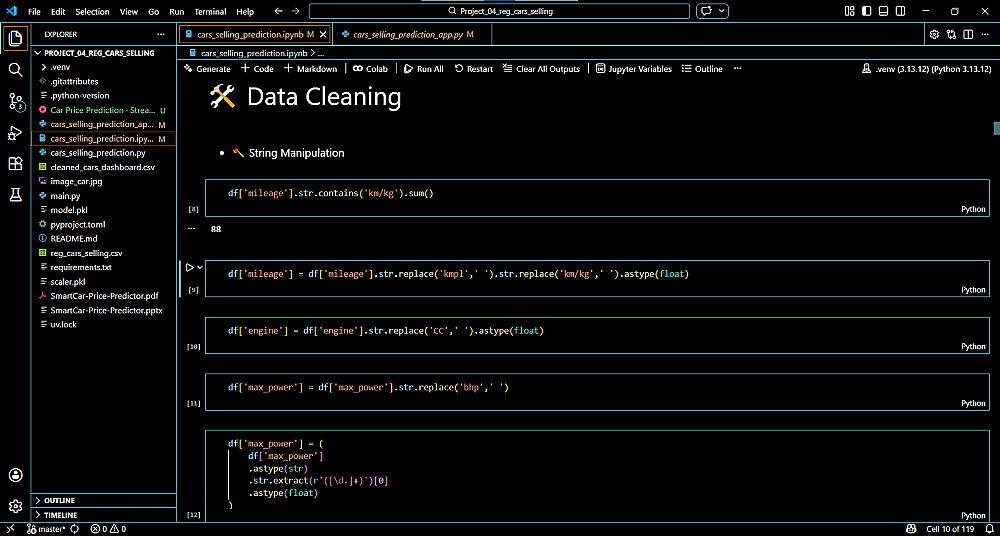Screen dimensions: 1000x536
Task: Click the Run All button
Action: click(x=424, y=69)
